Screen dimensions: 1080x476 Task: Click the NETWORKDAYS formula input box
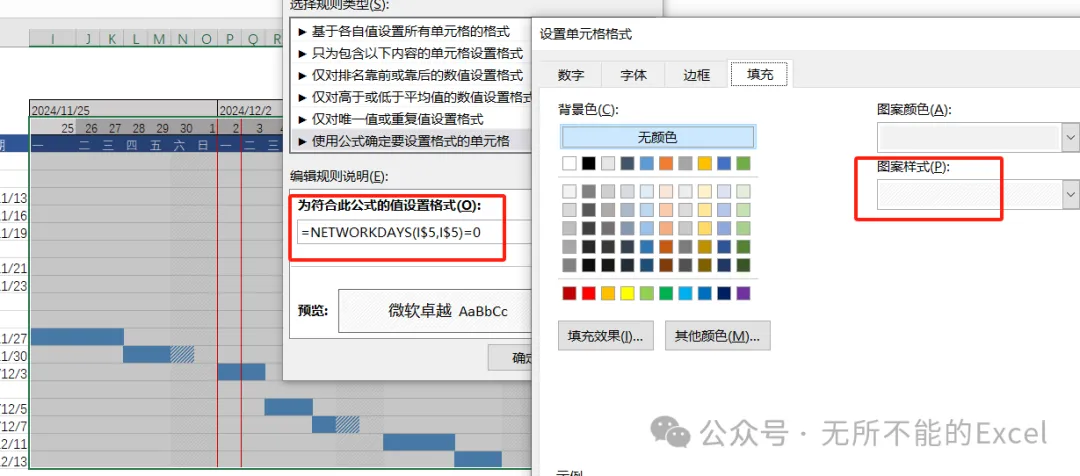pos(413,233)
